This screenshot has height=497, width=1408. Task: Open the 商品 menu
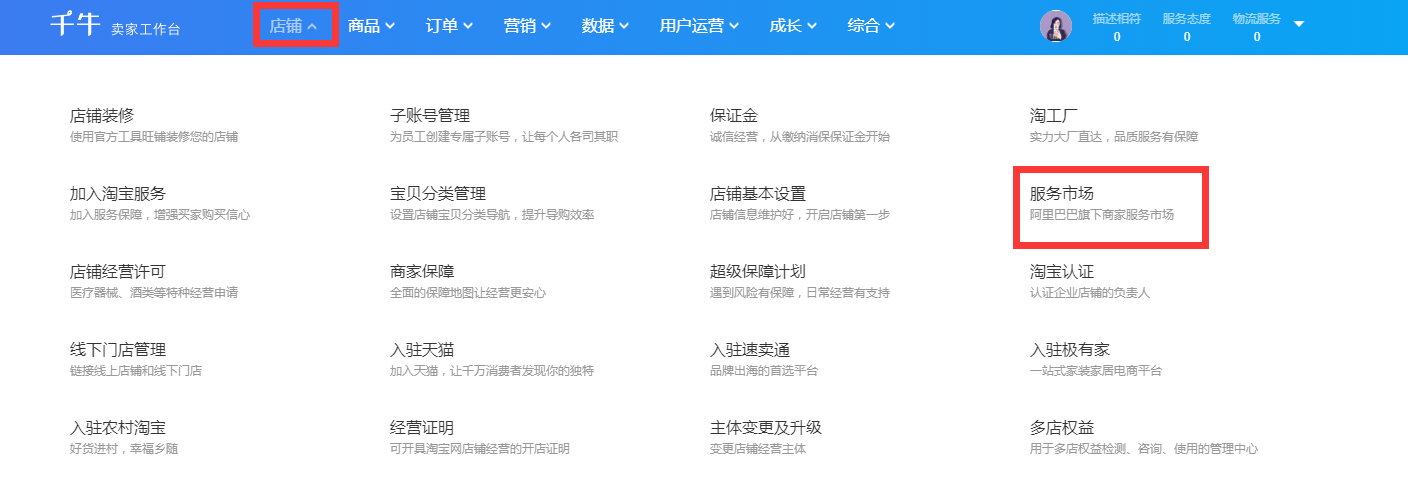click(371, 26)
